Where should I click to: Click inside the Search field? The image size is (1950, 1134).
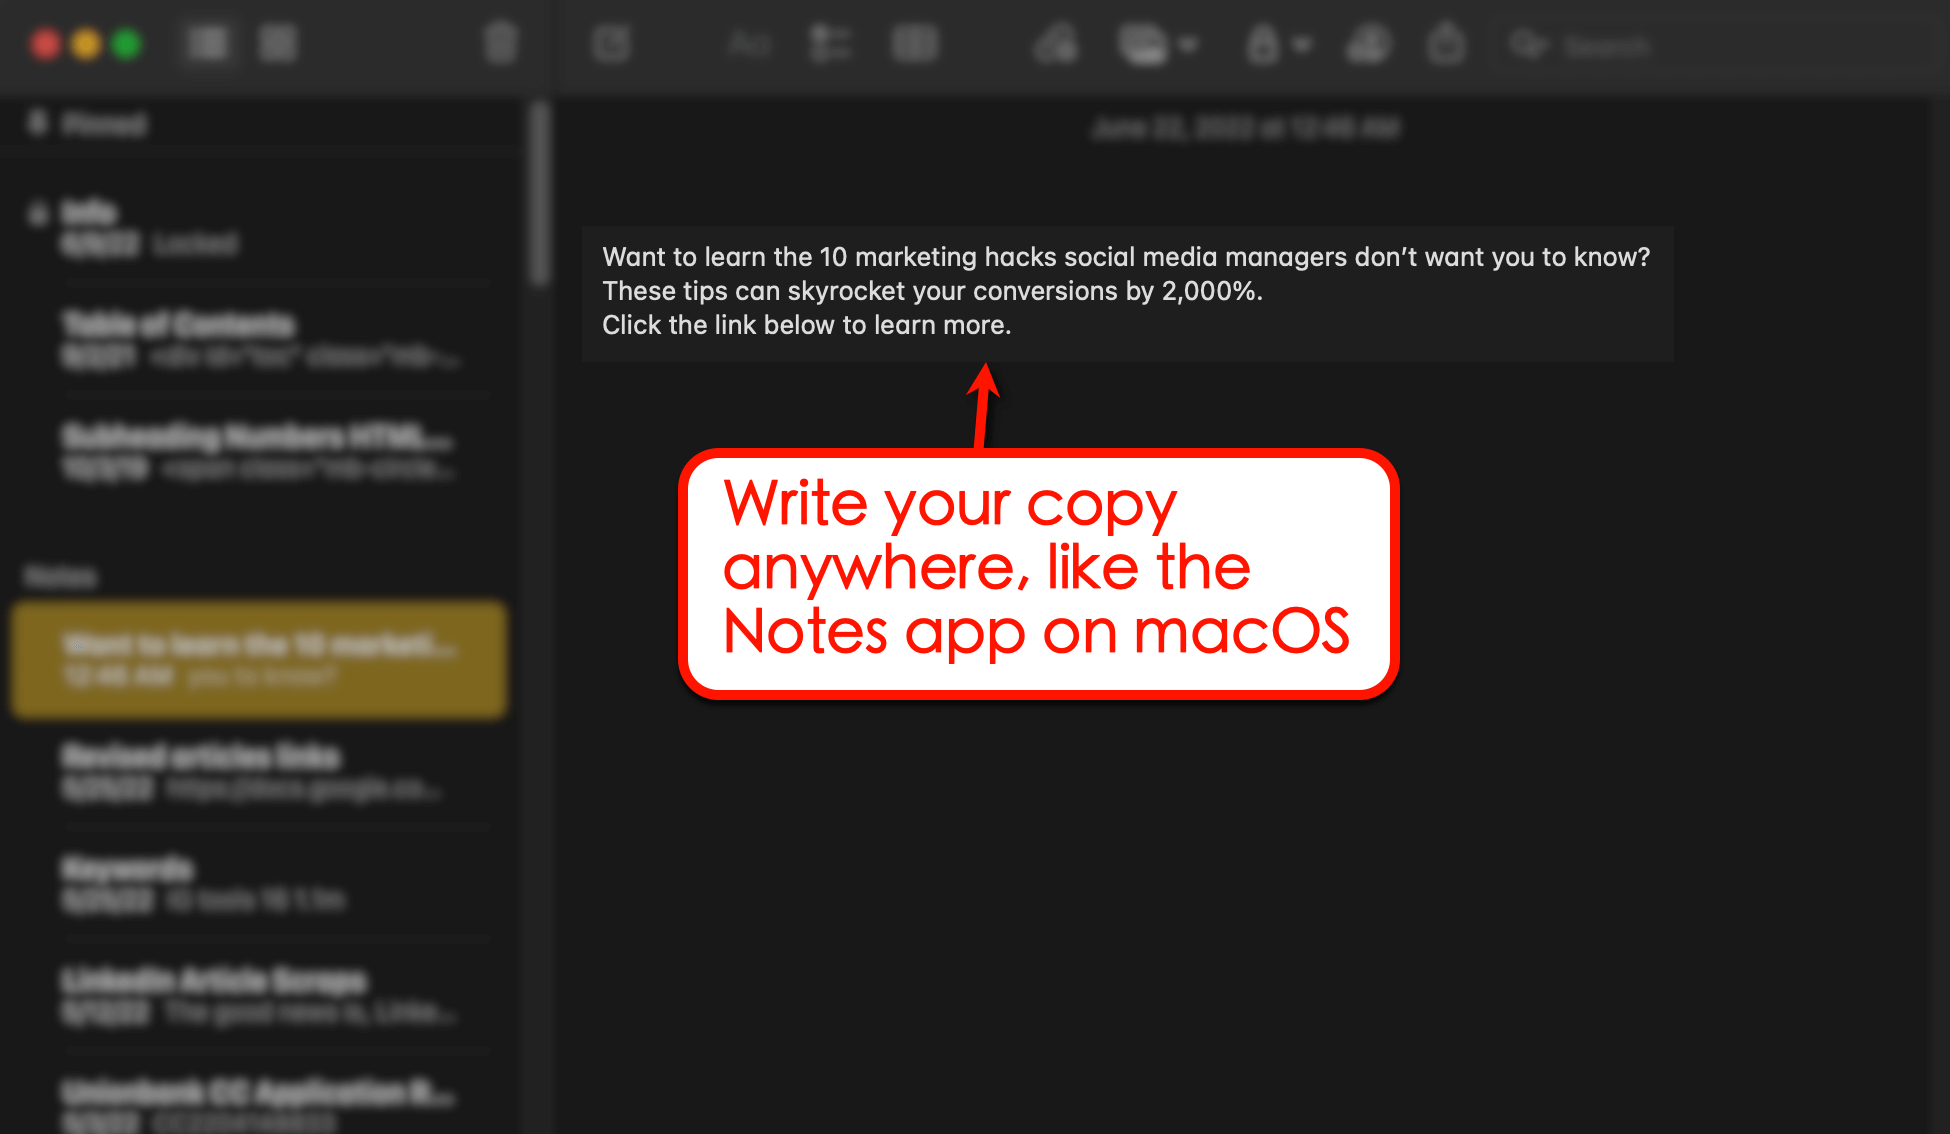point(1650,45)
